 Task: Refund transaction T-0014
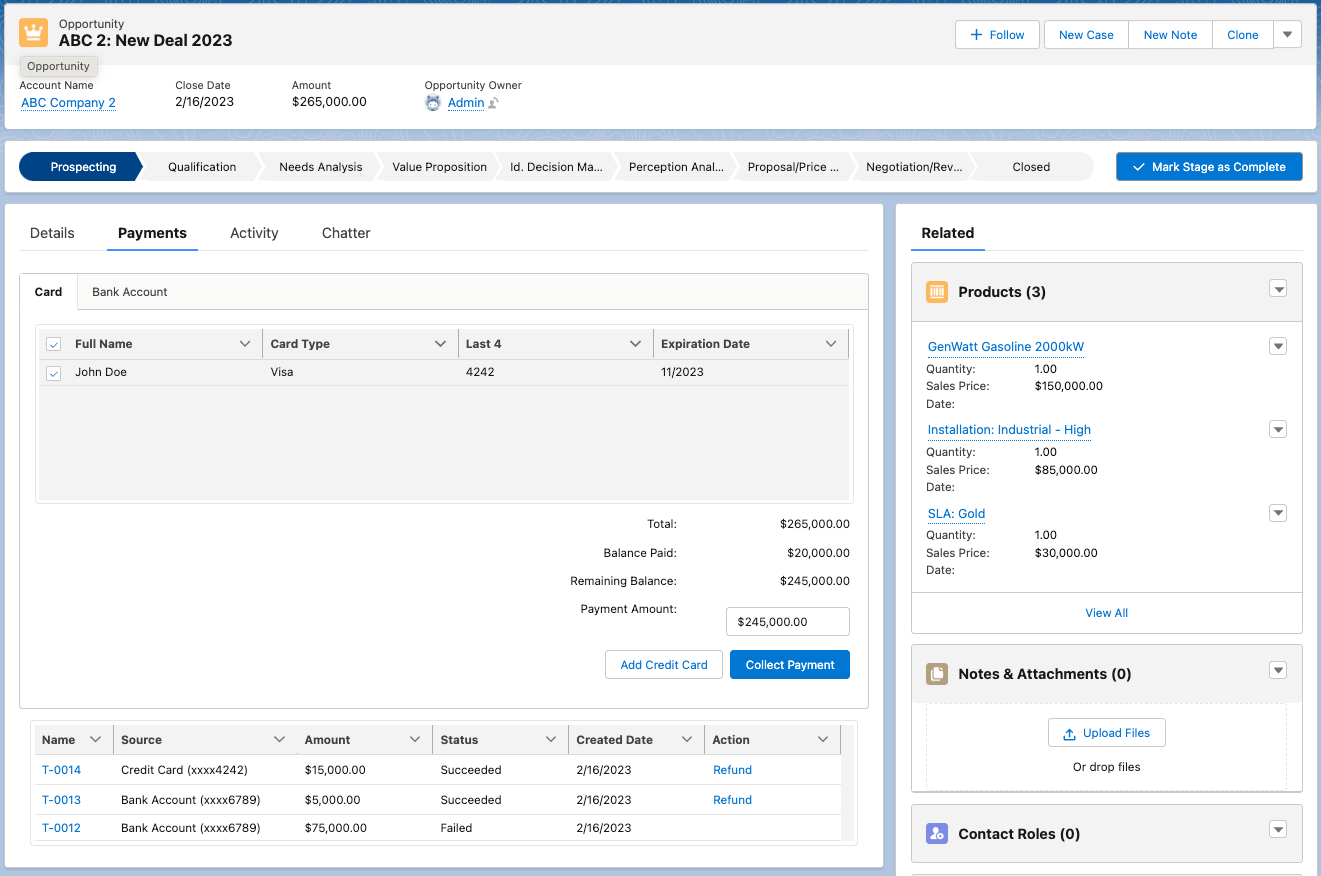(732, 770)
